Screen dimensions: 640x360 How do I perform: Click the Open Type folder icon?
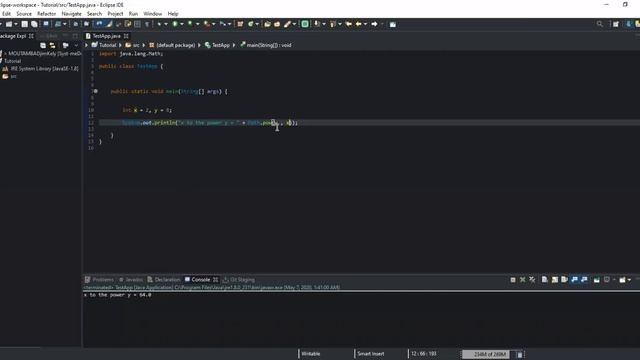point(267,24)
